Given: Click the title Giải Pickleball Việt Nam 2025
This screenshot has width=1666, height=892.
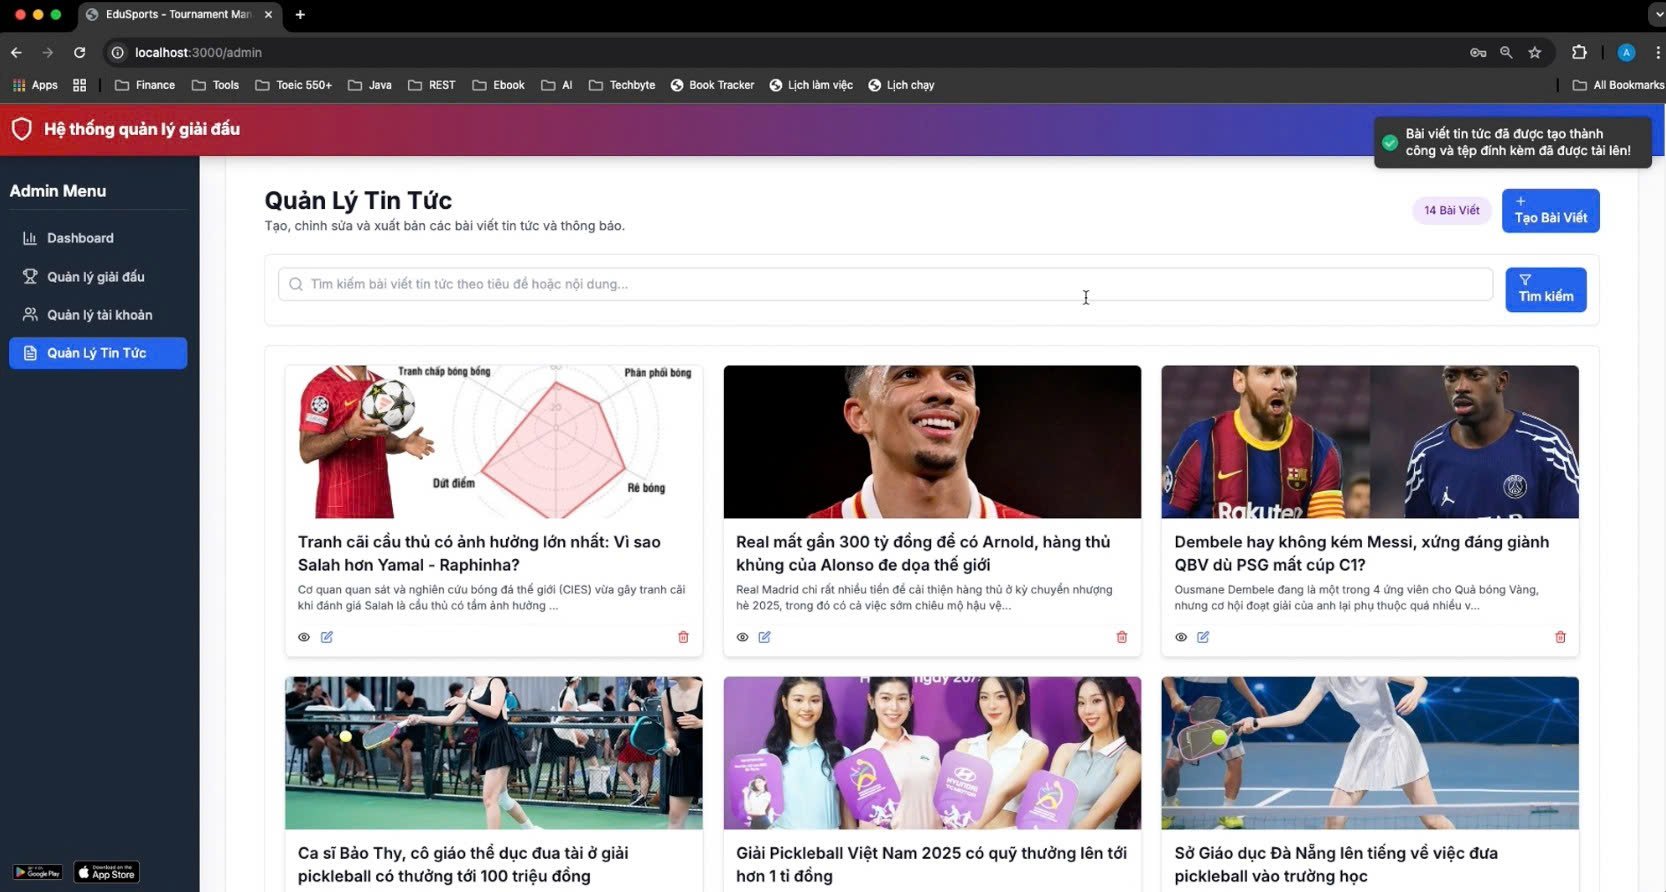Looking at the screenshot, I should pyautogui.click(x=931, y=864).
